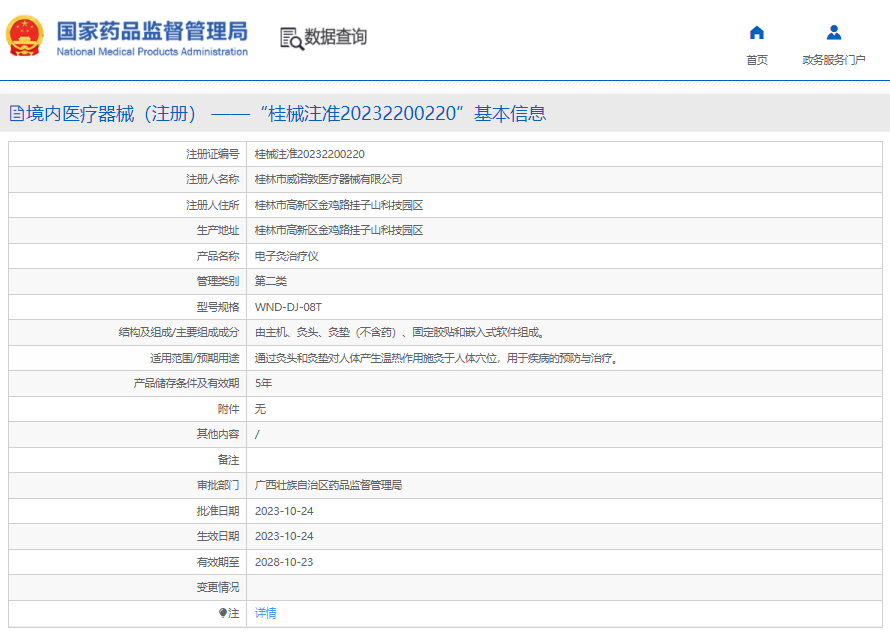Click the 管理类别 label
Image resolution: width=890 pixels, height=634 pixels.
(x=218, y=281)
